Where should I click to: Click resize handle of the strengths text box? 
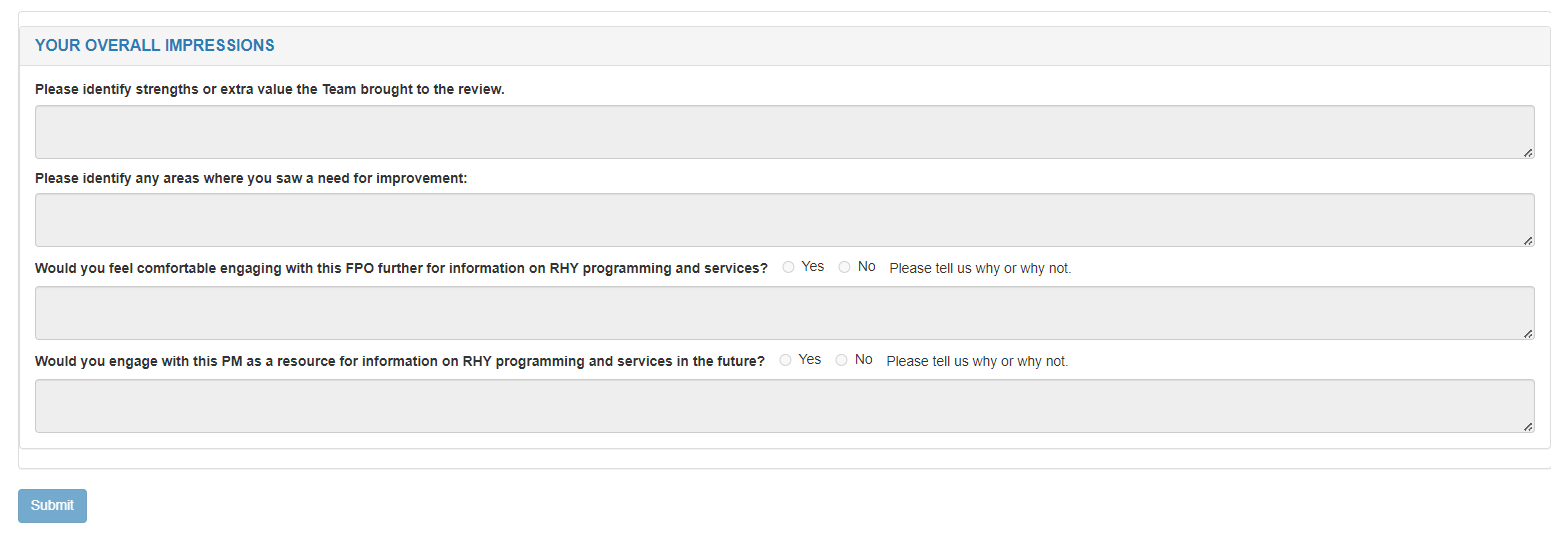click(1528, 152)
